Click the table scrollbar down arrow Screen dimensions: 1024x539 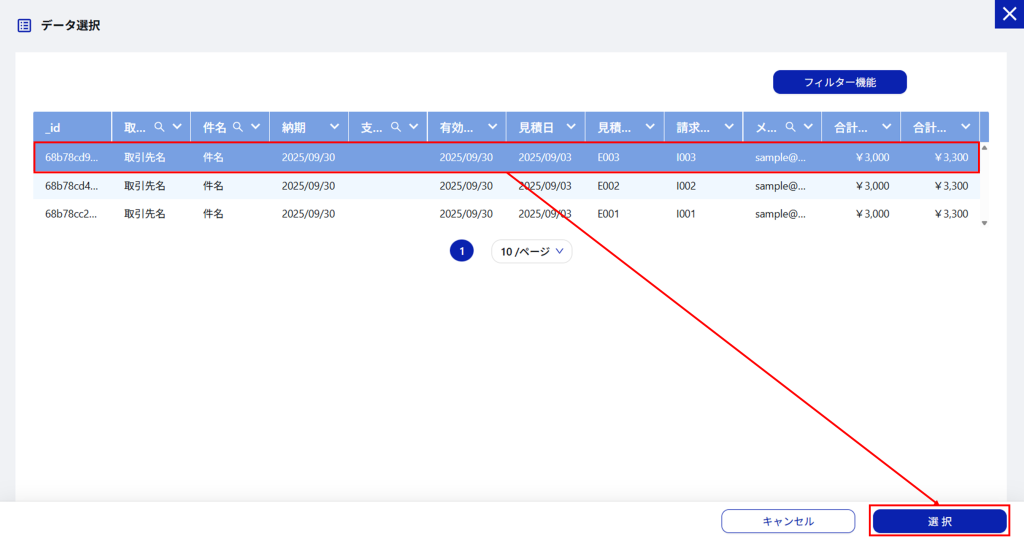coord(984,223)
